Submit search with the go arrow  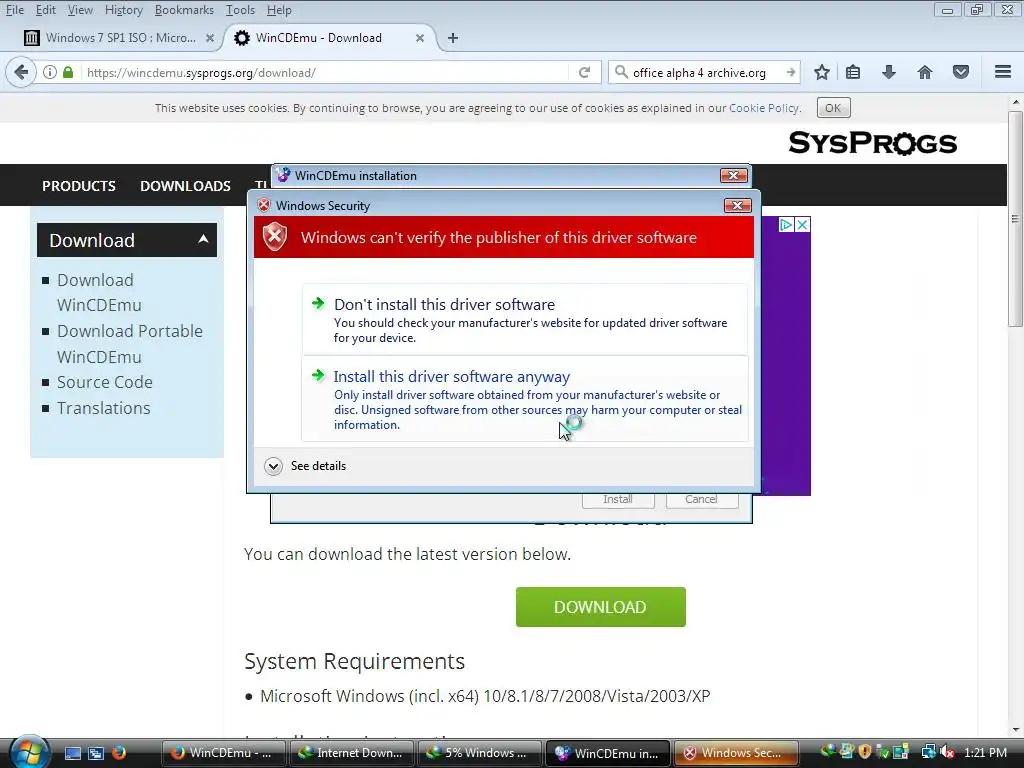pos(791,72)
